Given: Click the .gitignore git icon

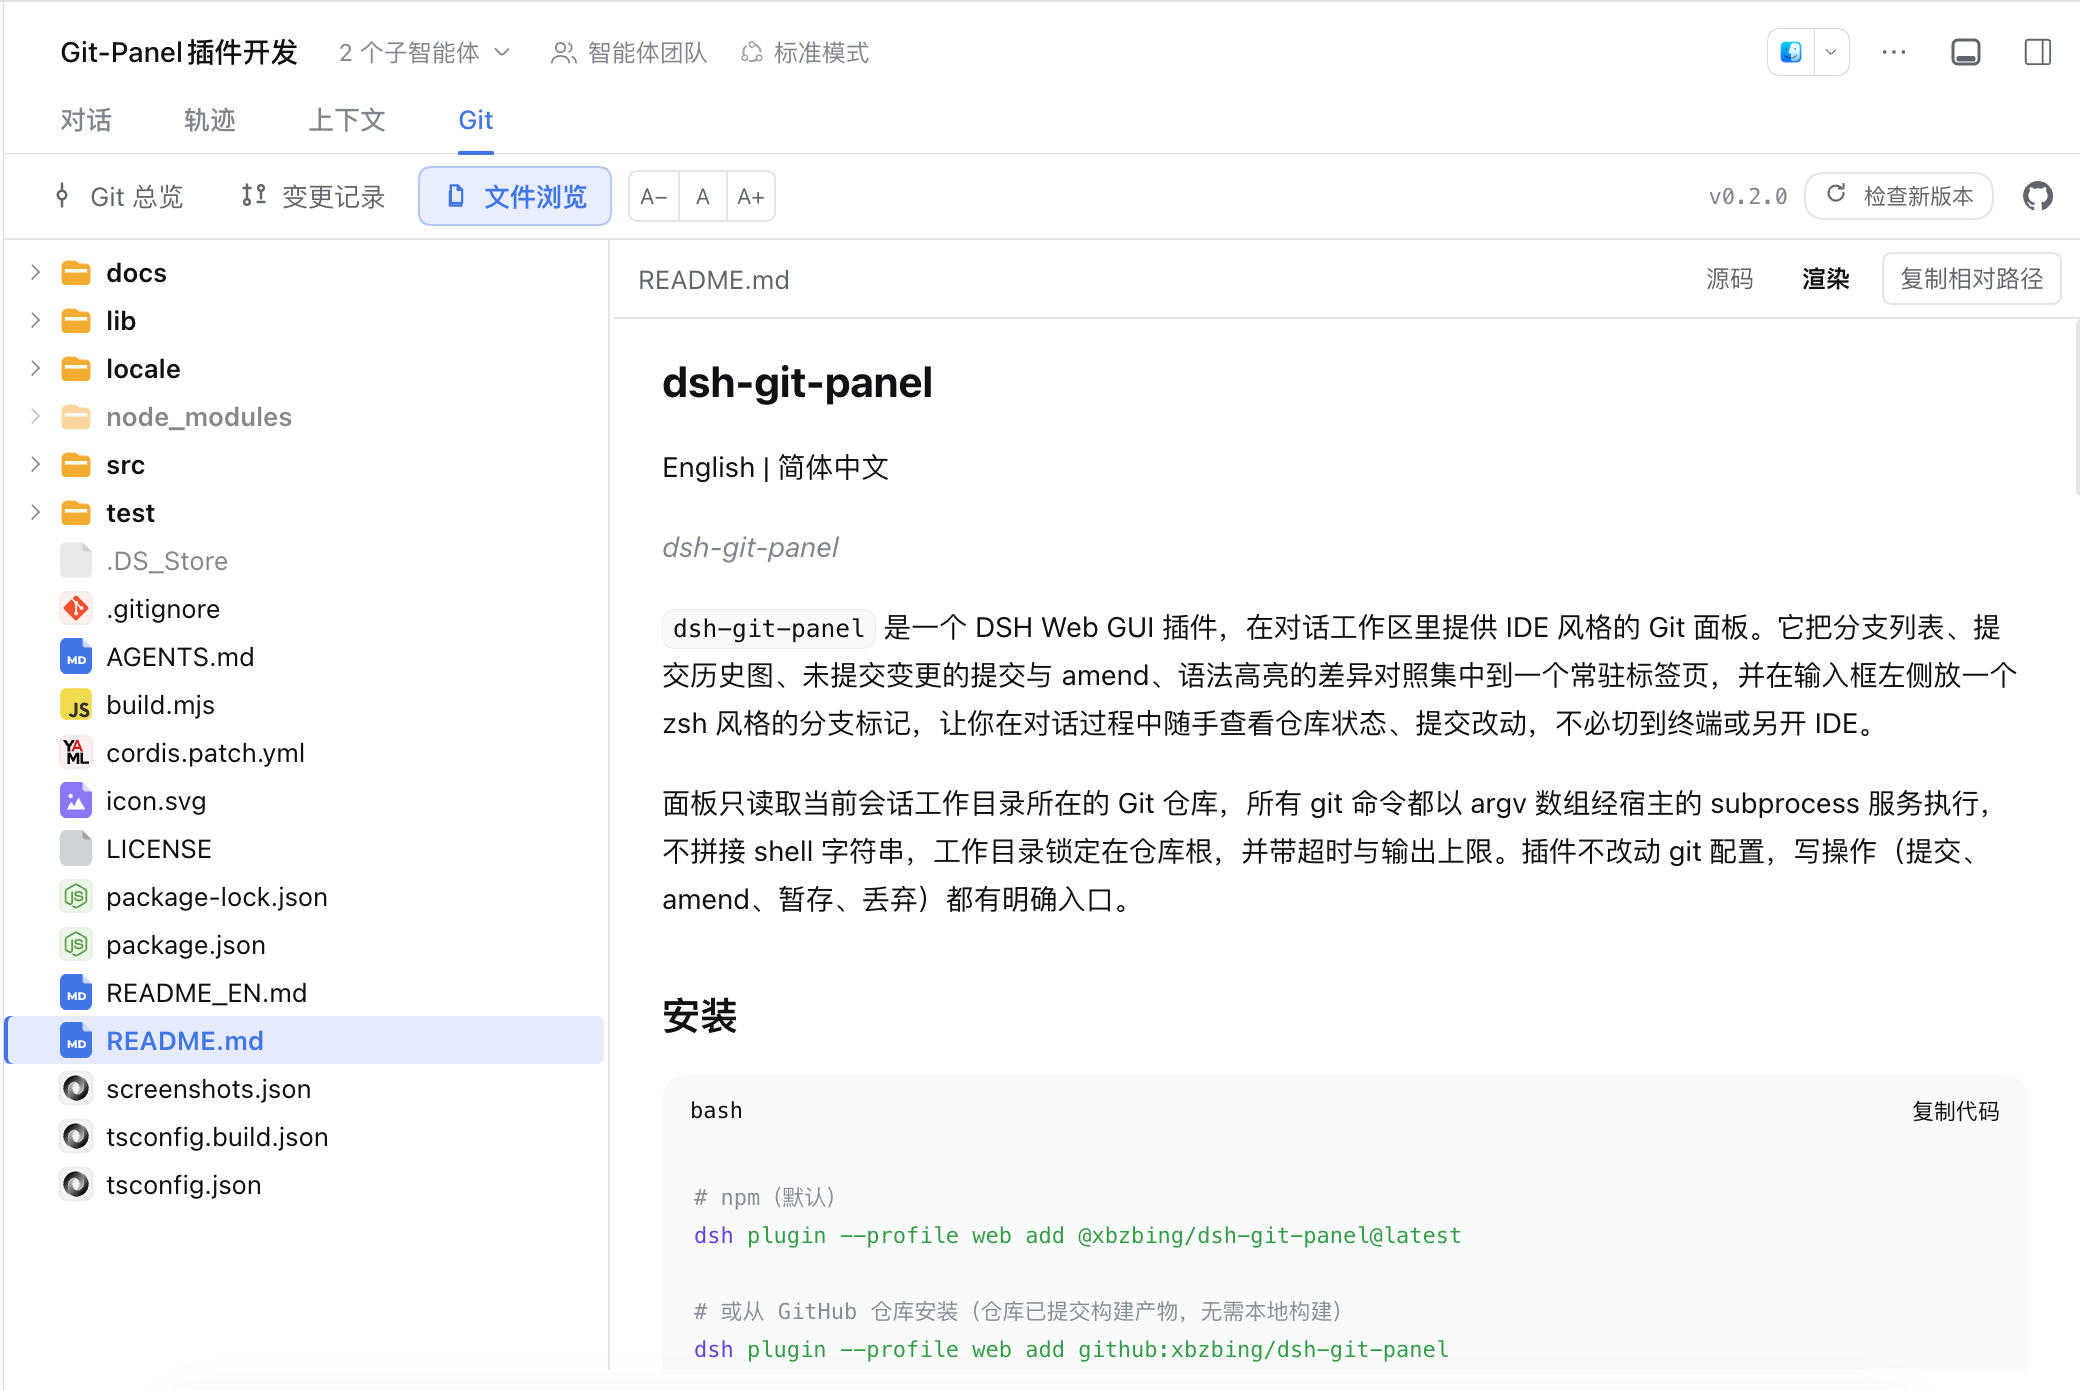Looking at the screenshot, I should click(76, 608).
